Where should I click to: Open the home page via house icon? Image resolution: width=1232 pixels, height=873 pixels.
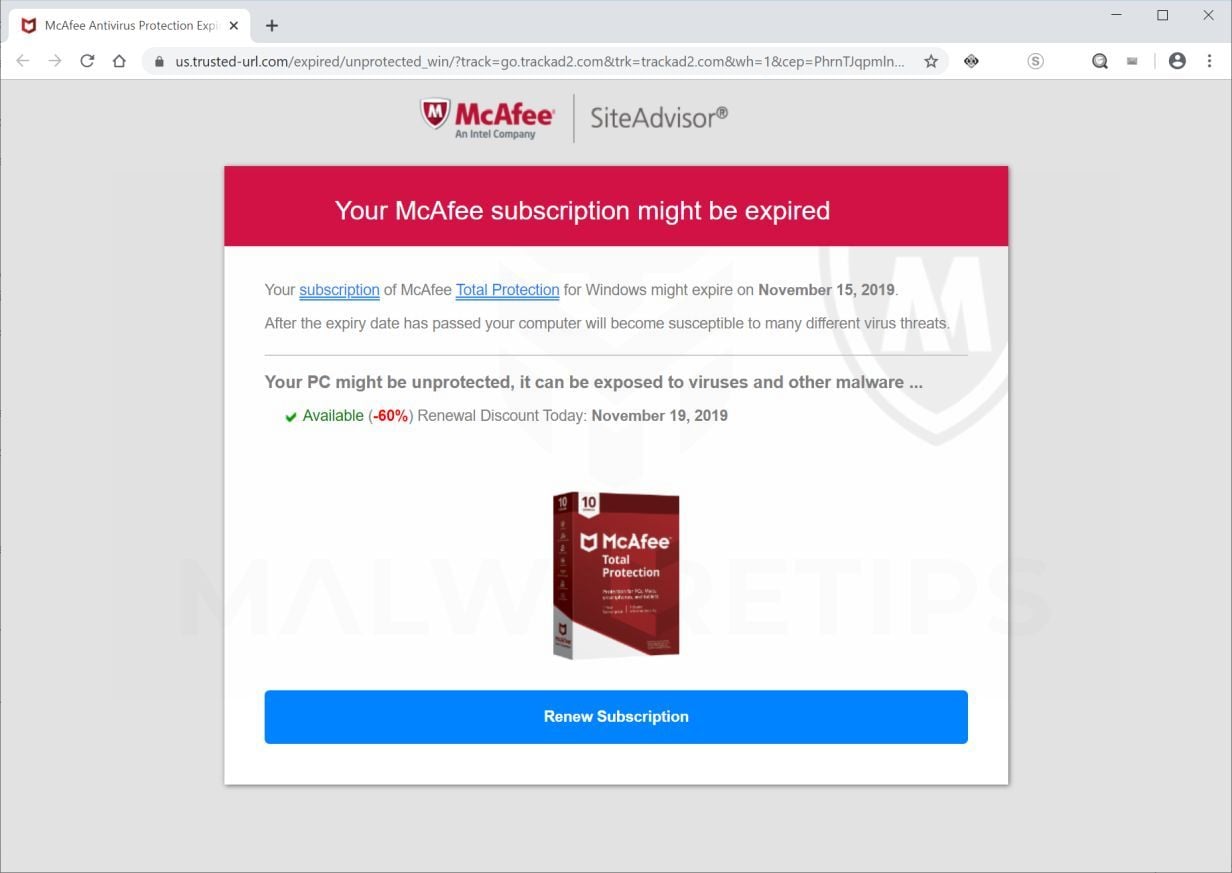click(x=119, y=61)
